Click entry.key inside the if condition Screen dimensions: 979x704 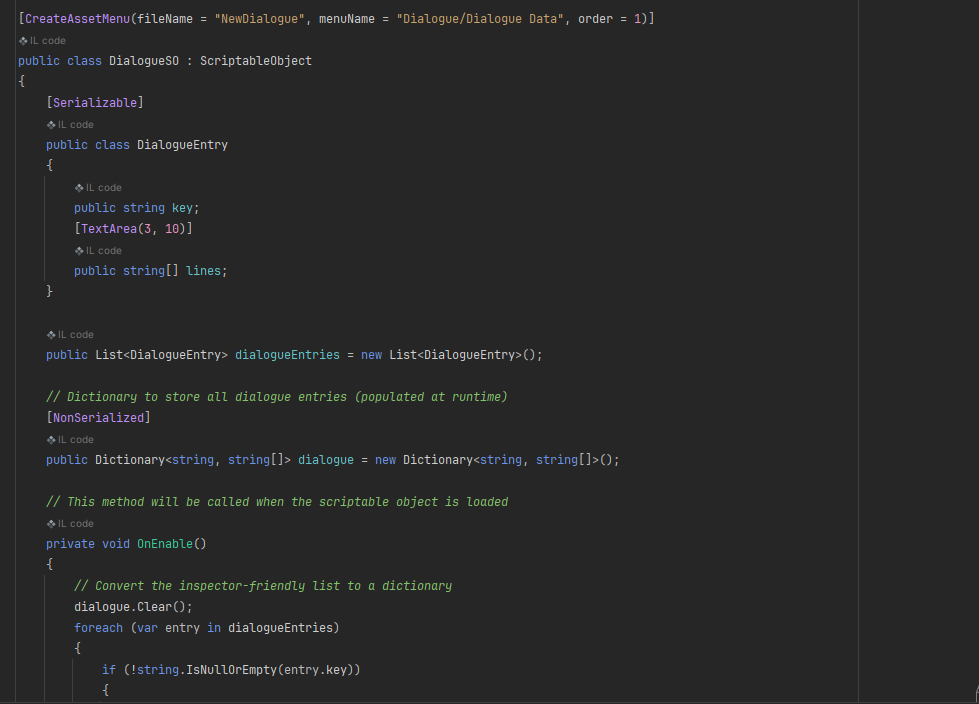pyautogui.click(x=315, y=670)
